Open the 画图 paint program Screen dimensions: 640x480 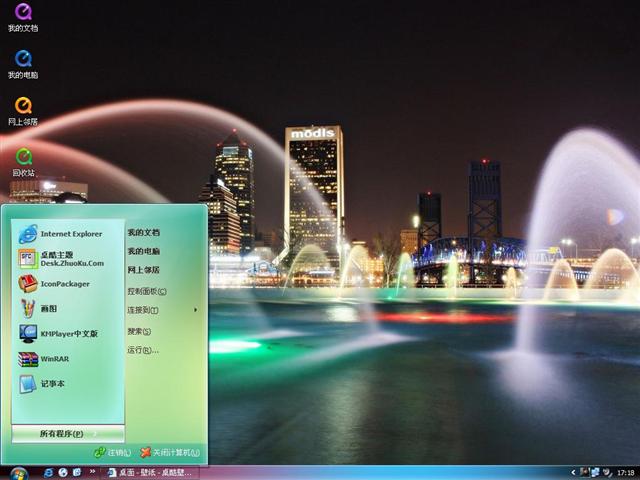tap(48, 309)
